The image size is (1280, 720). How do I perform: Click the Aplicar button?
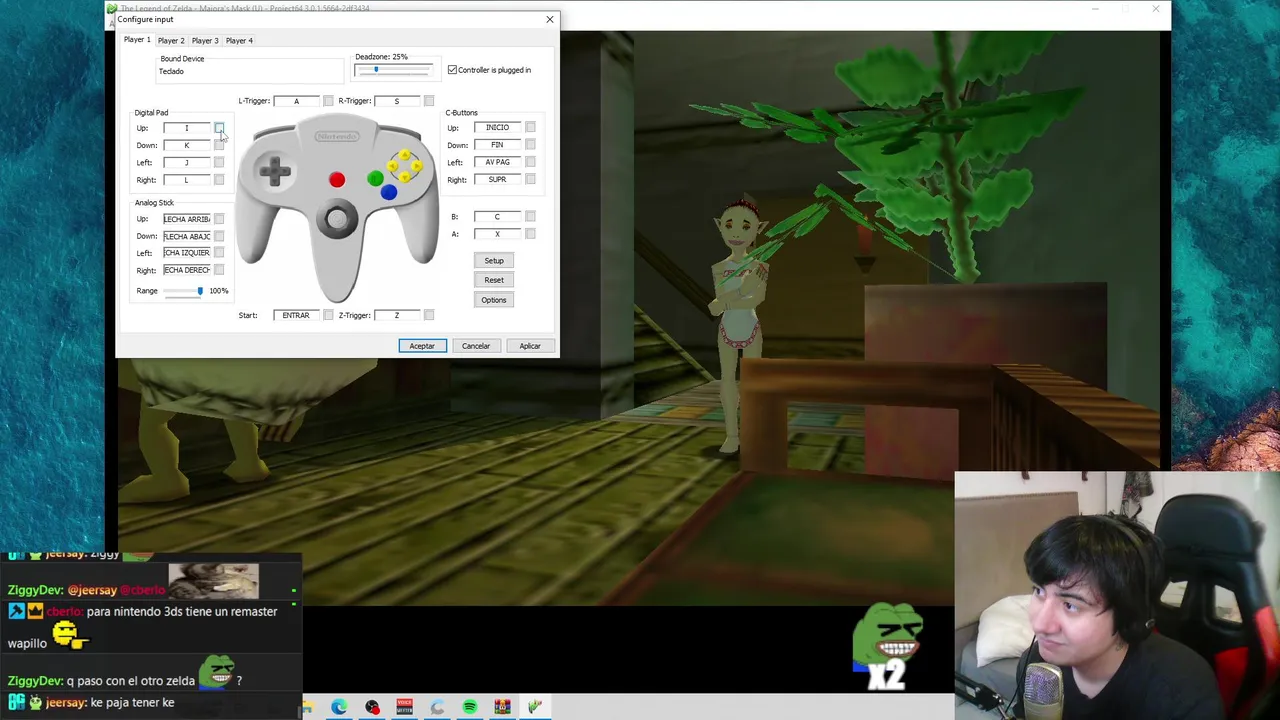pyautogui.click(x=530, y=346)
